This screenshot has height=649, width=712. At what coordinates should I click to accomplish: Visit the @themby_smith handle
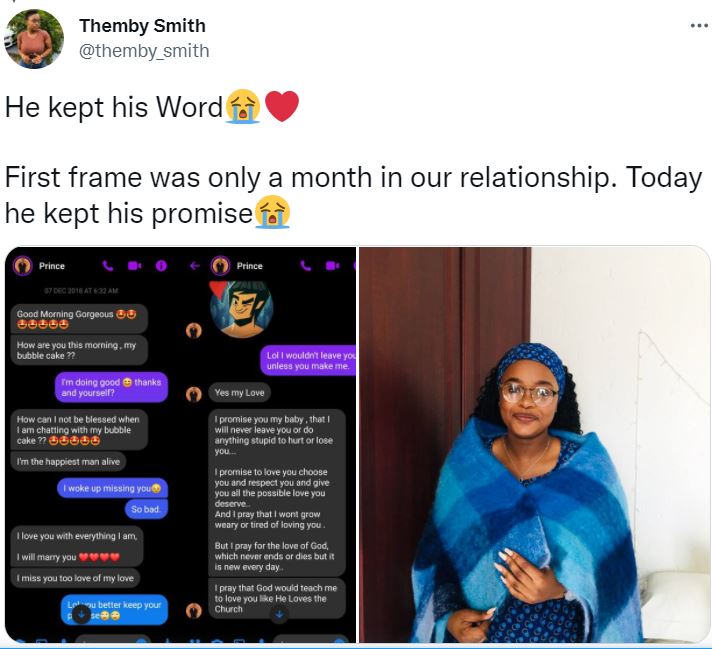click(x=144, y=51)
